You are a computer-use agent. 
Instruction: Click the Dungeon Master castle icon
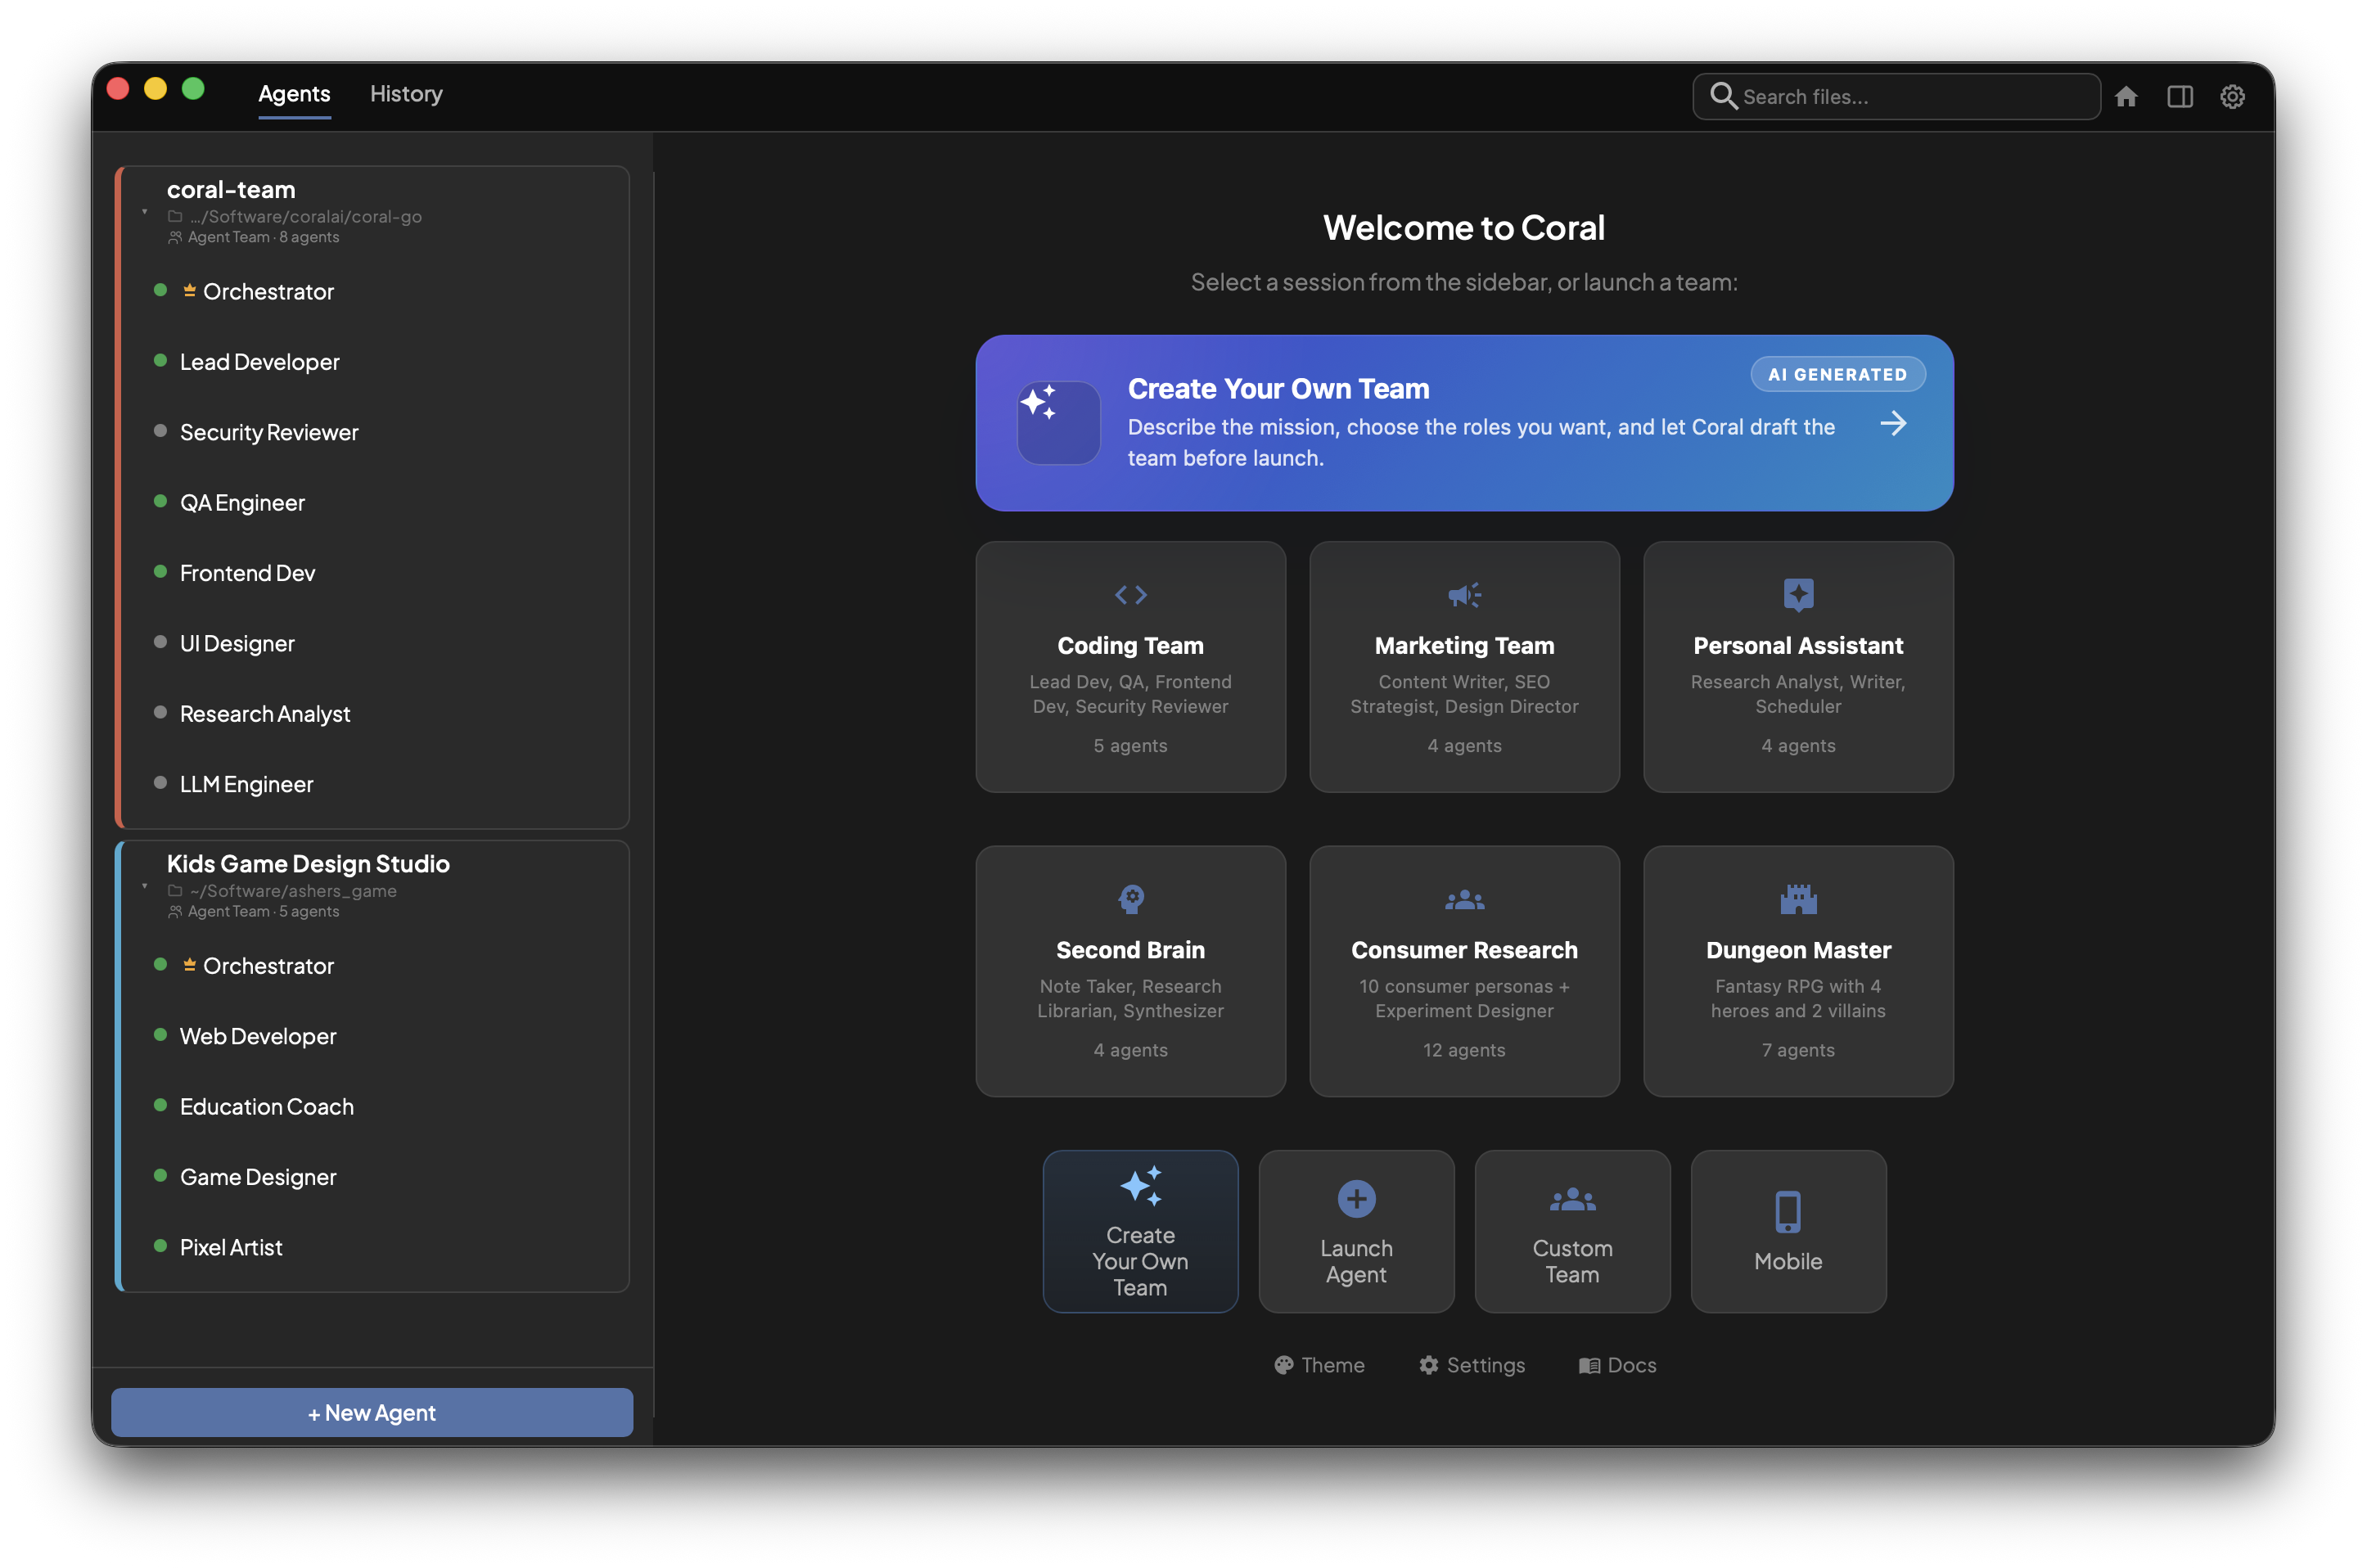[1797, 898]
